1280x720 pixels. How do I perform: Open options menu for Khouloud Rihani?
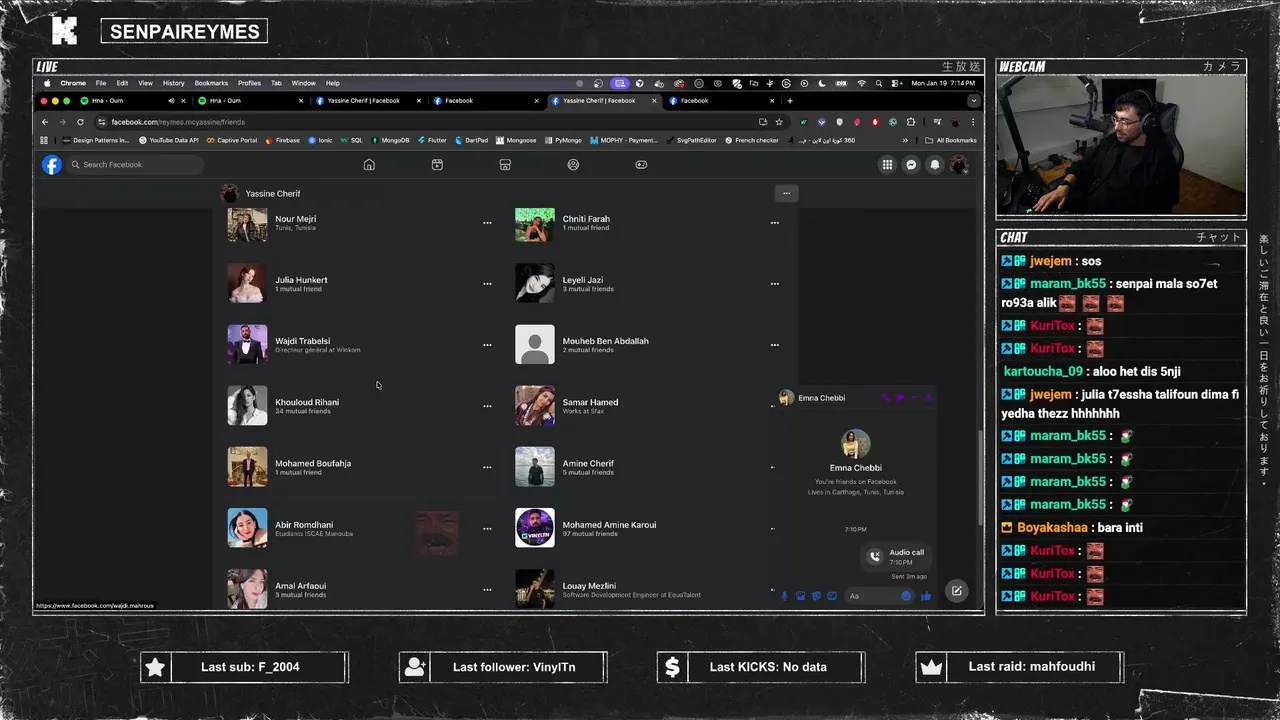point(487,406)
